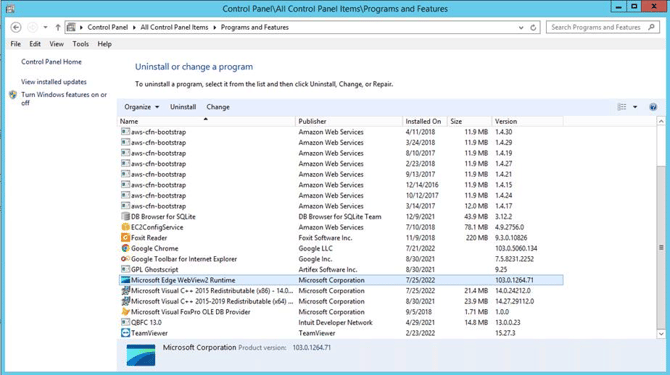Click the Uninstall toolbar button
The width and height of the screenshot is (670, 375).
click(183, 107)
